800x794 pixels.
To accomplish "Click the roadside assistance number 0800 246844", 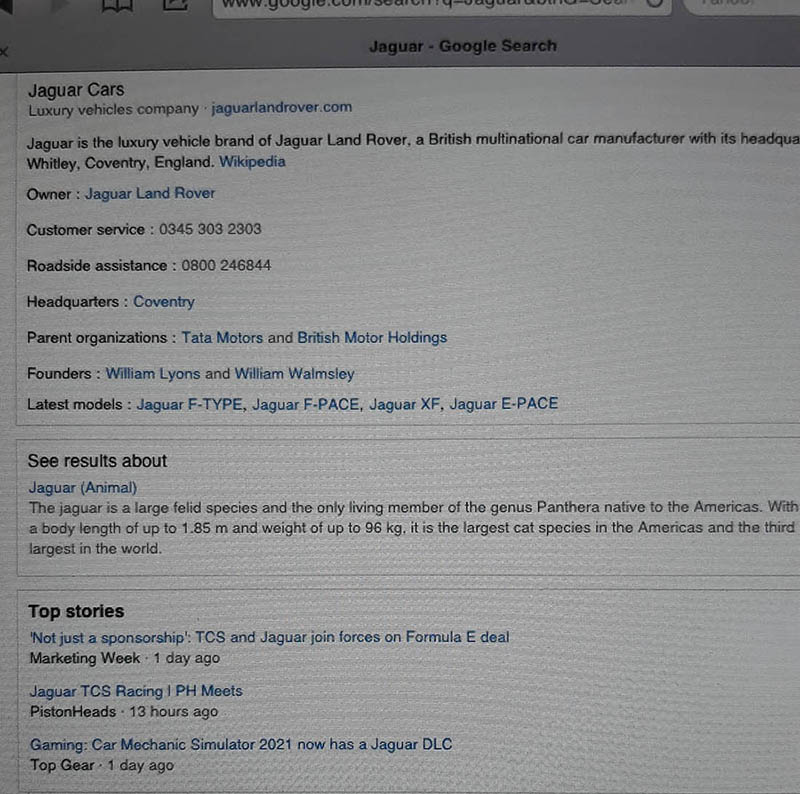I will pos(226,265).
